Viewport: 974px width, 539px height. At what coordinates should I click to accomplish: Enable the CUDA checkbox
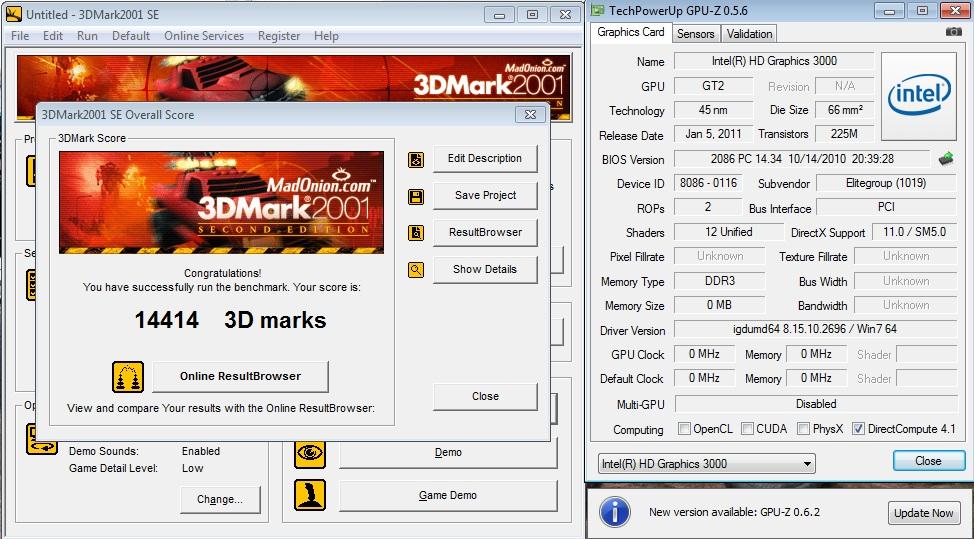pyautogui.click(x=747, y=429)
